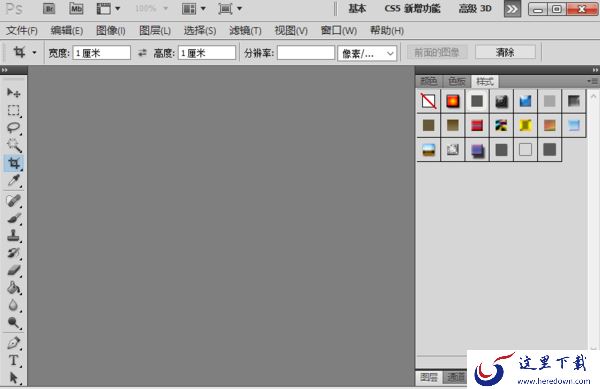Switch to the 色板 (Swatches) tab
600x389 pixels.
[x=457, y=81]
